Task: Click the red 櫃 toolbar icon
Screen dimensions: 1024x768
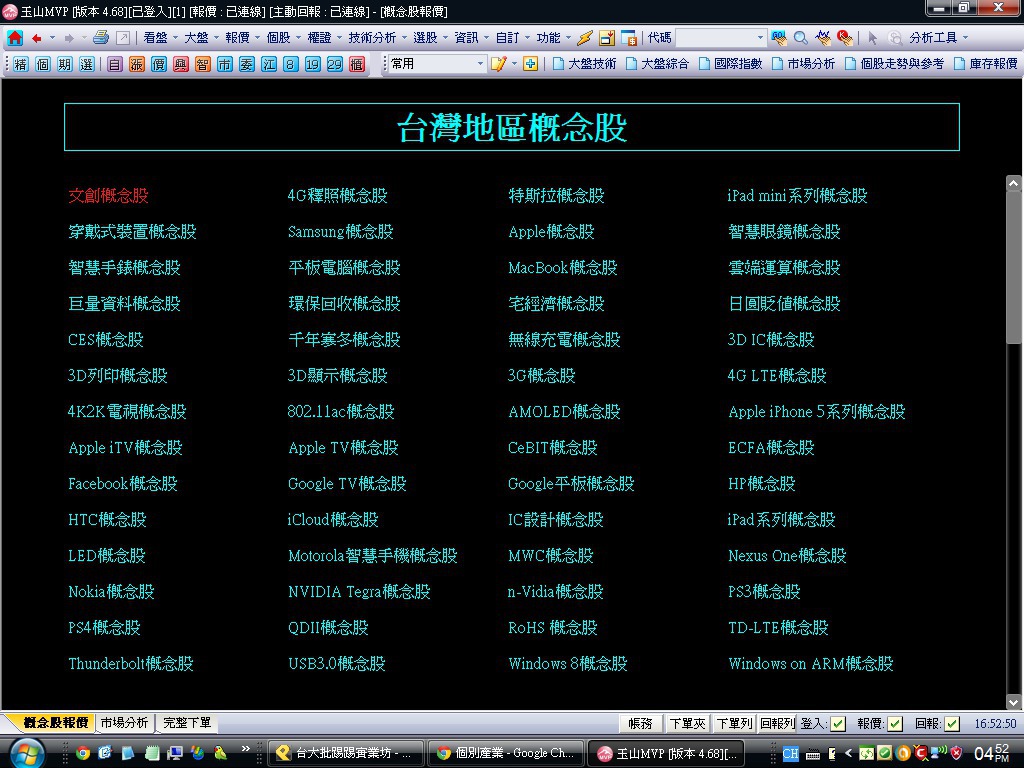Action: pos(357,64)
